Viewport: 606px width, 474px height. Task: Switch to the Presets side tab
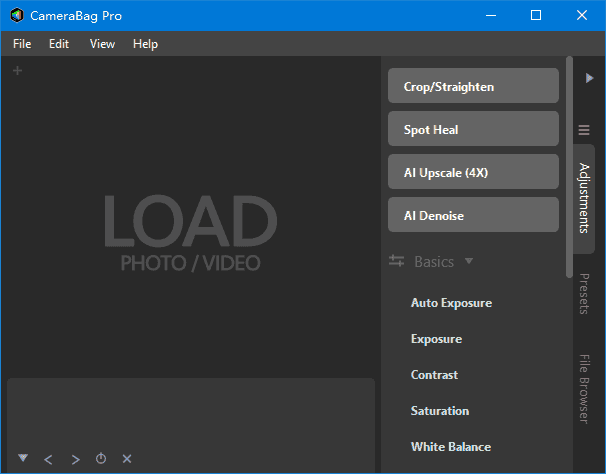584,293
